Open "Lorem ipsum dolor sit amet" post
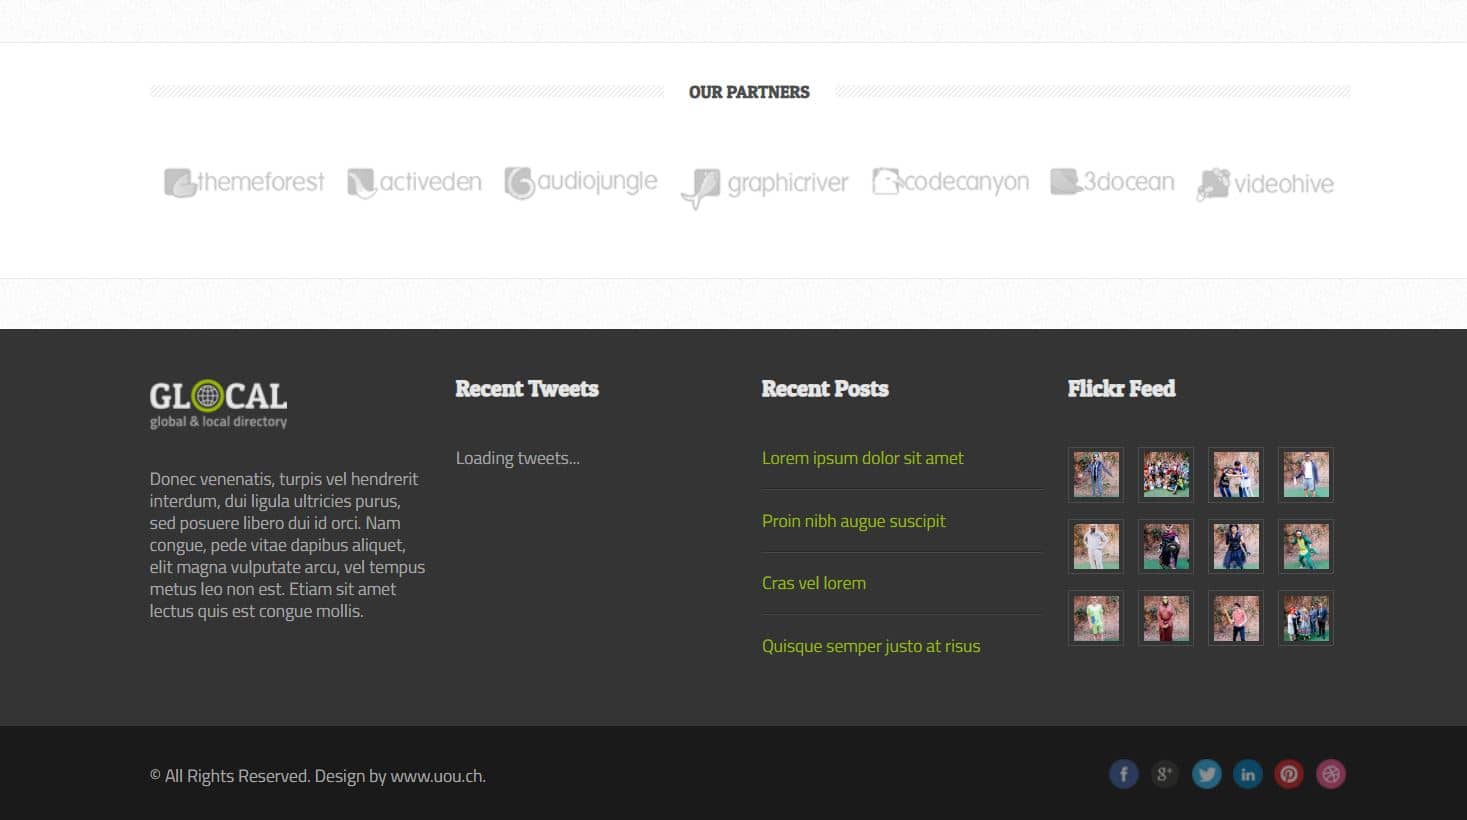 [862, 458]
